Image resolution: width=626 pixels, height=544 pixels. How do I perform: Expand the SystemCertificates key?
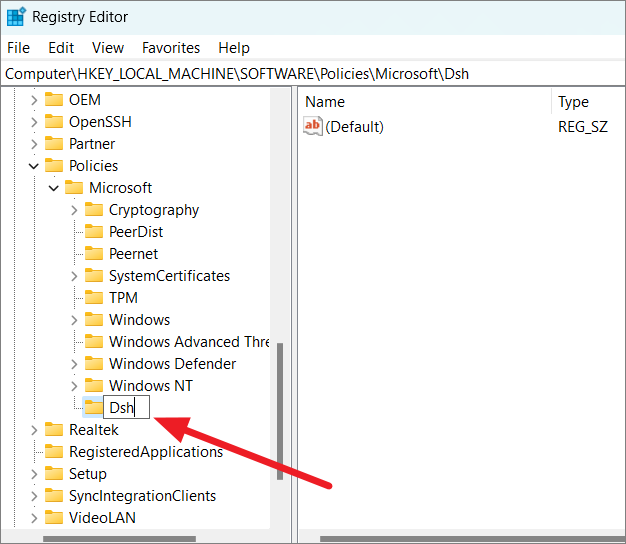74,276
